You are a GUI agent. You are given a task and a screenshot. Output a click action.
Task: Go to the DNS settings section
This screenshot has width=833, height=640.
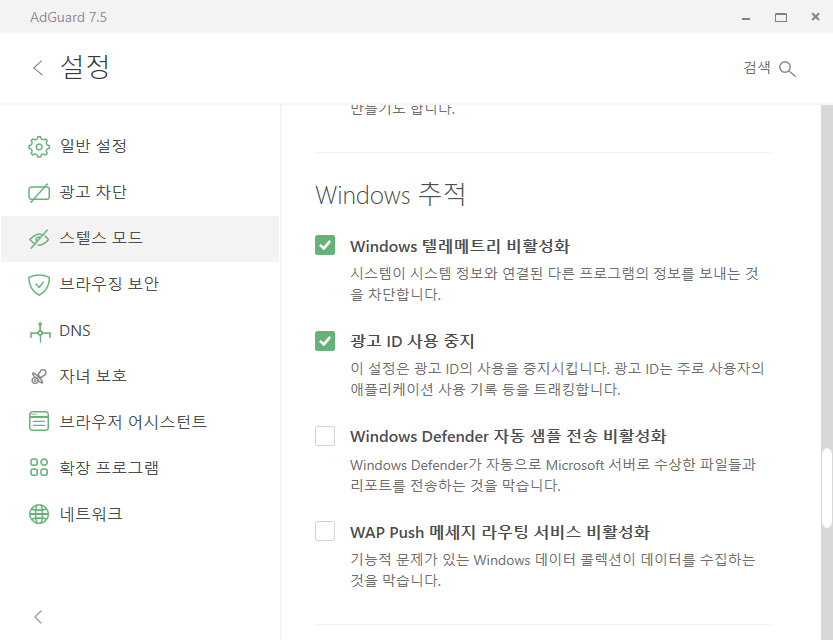coord(140,331)
